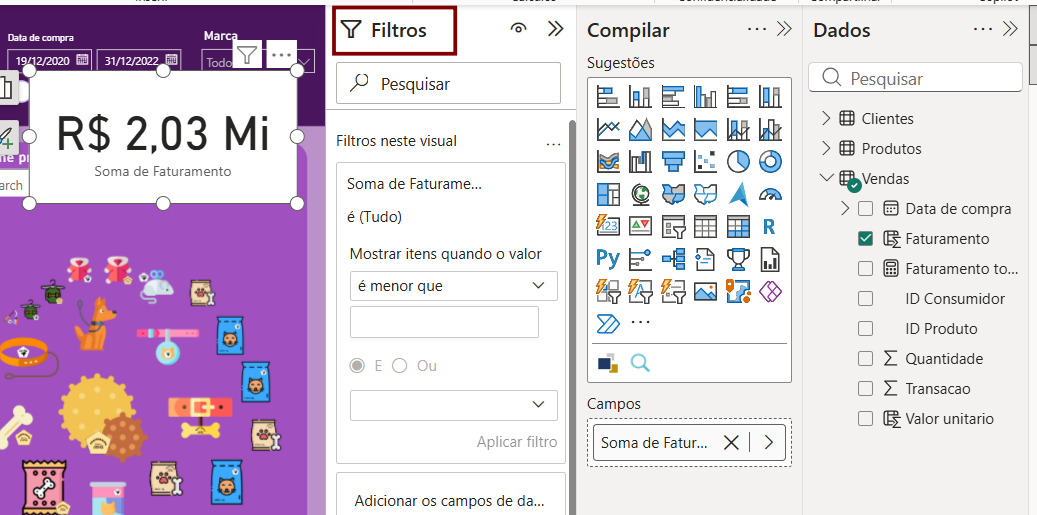Click the Filtros pane vertical scrollbar
This screenshot has width=1037, height=515.
(x=571, y=317)
